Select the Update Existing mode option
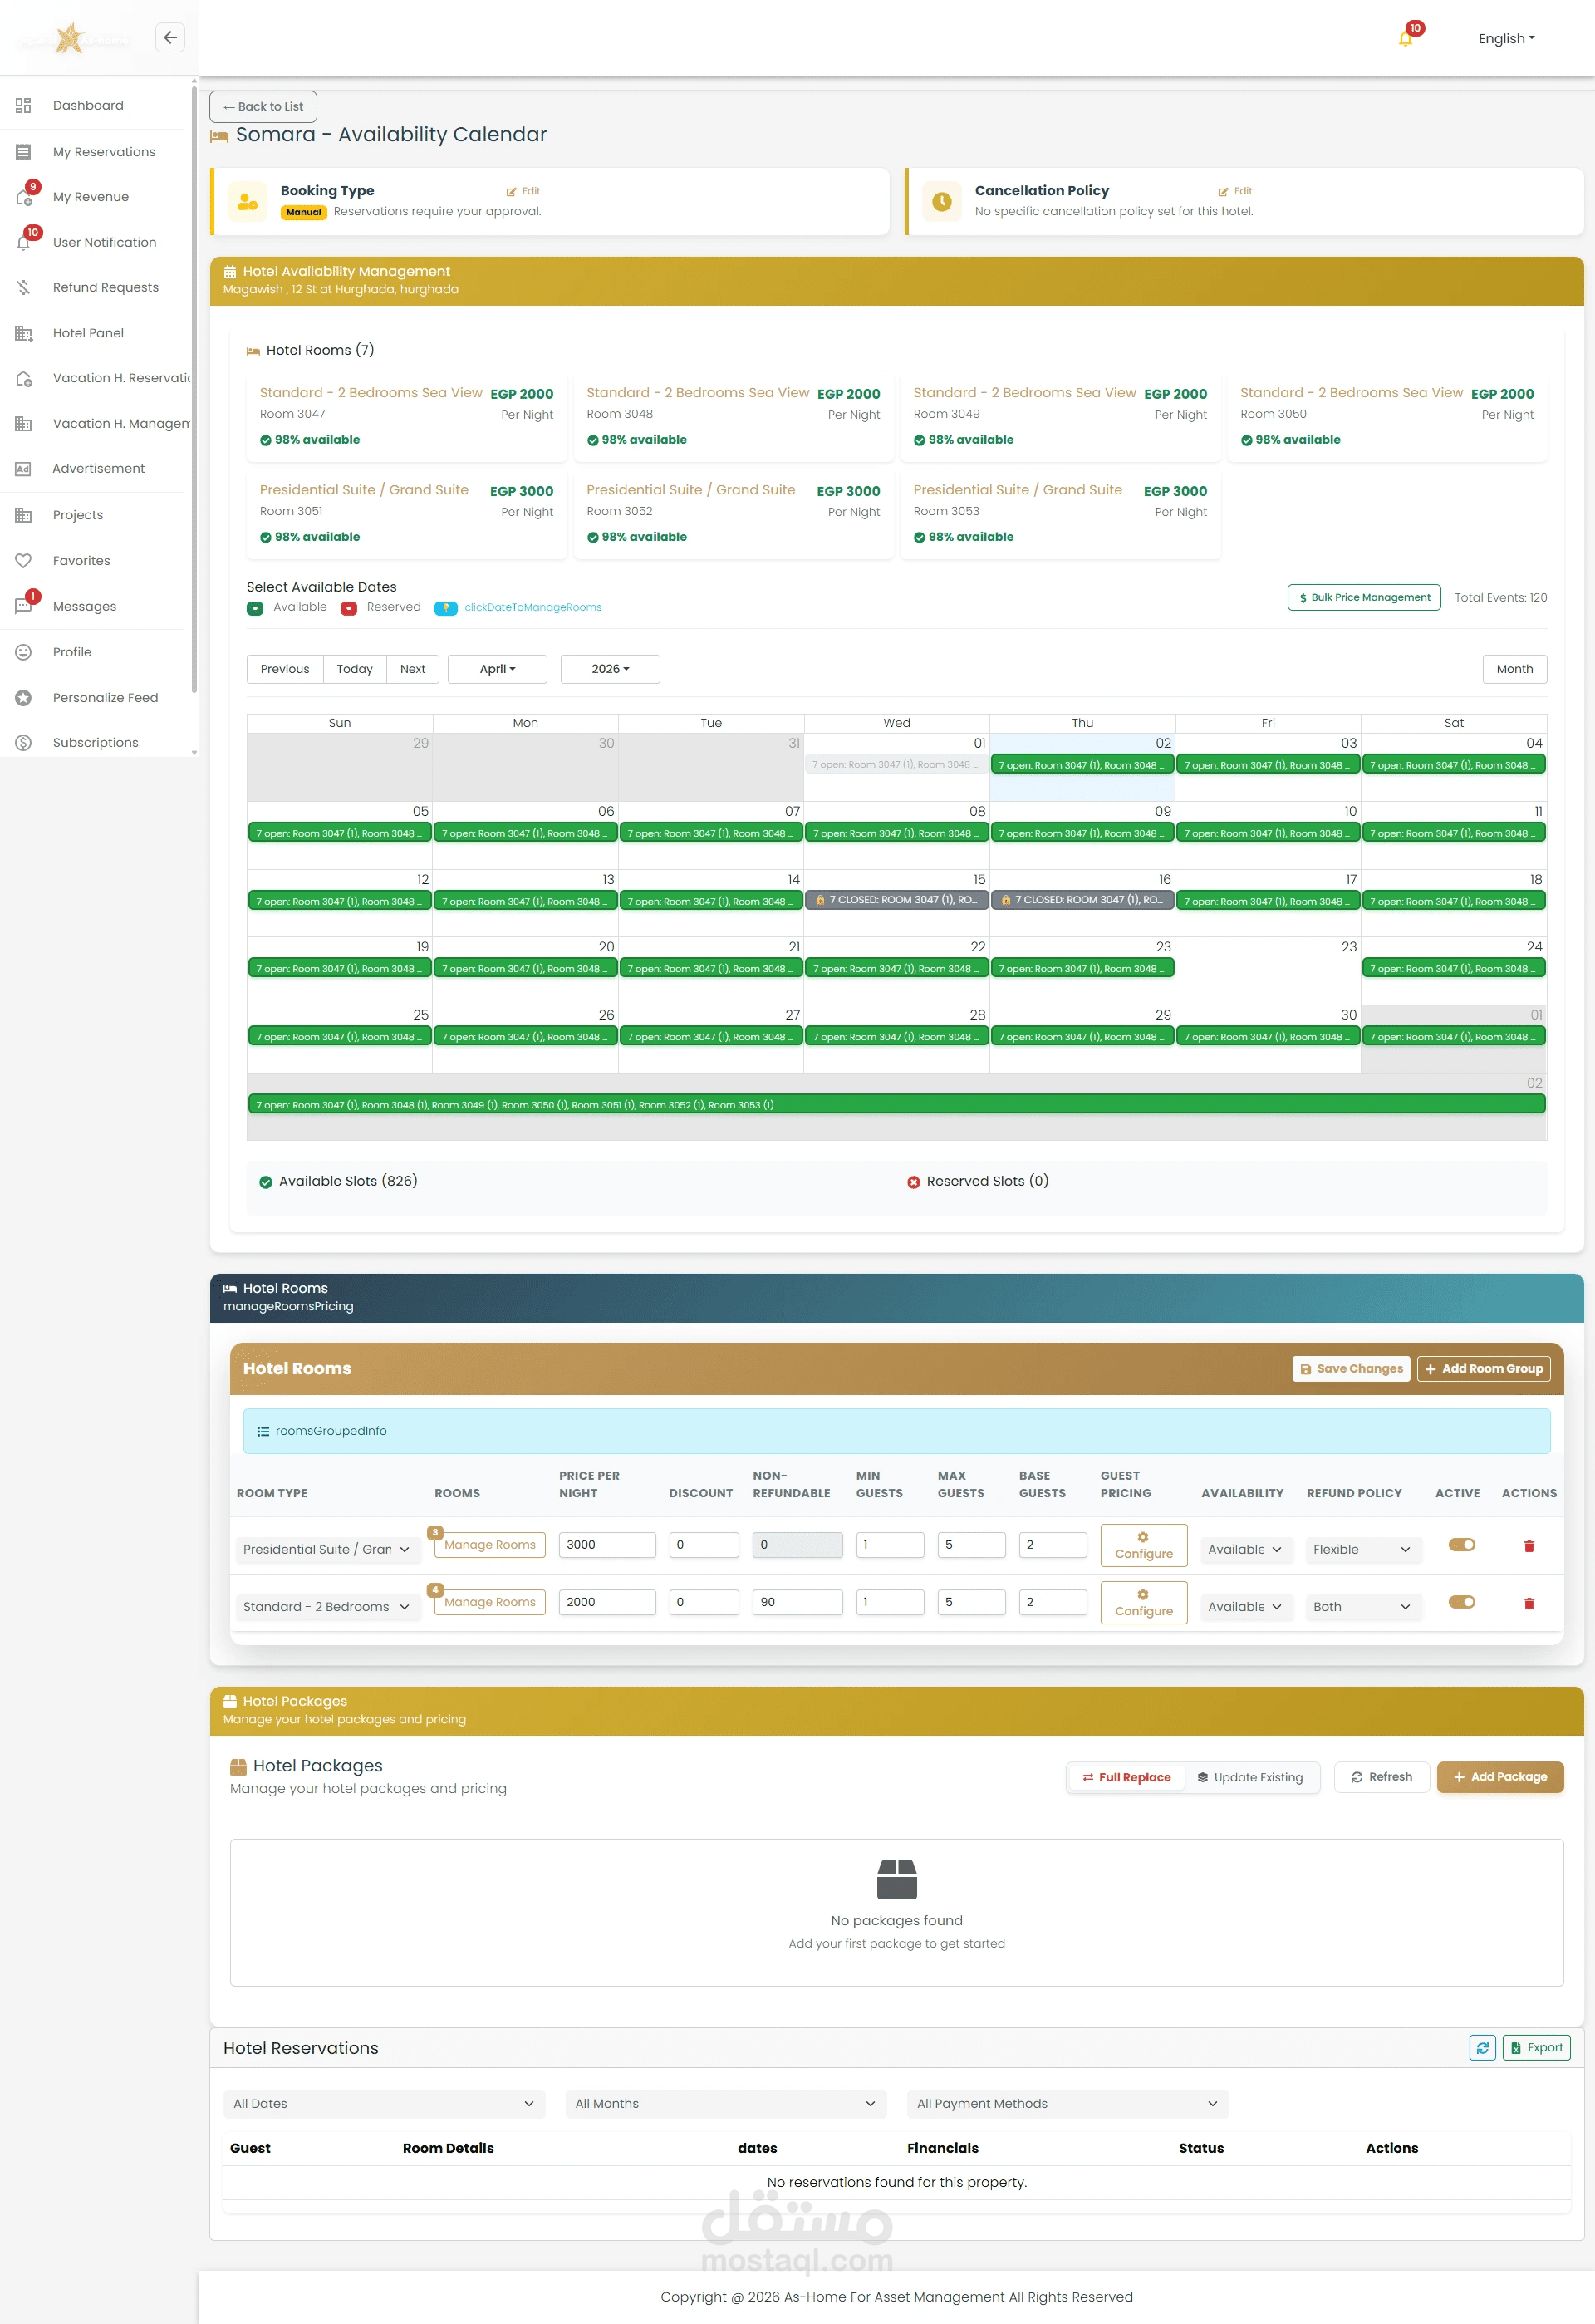This screenshot has width=1595, height=2324. click(x=1250, y=1777)
